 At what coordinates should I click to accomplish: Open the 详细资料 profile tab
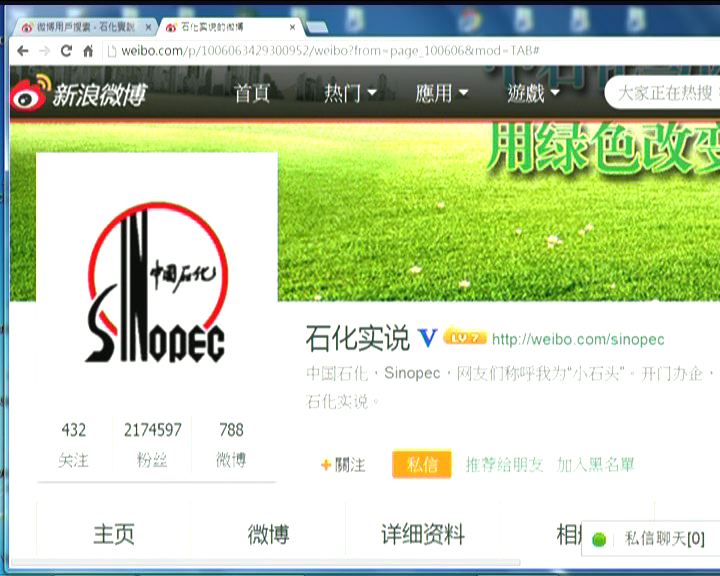[423, 534]
